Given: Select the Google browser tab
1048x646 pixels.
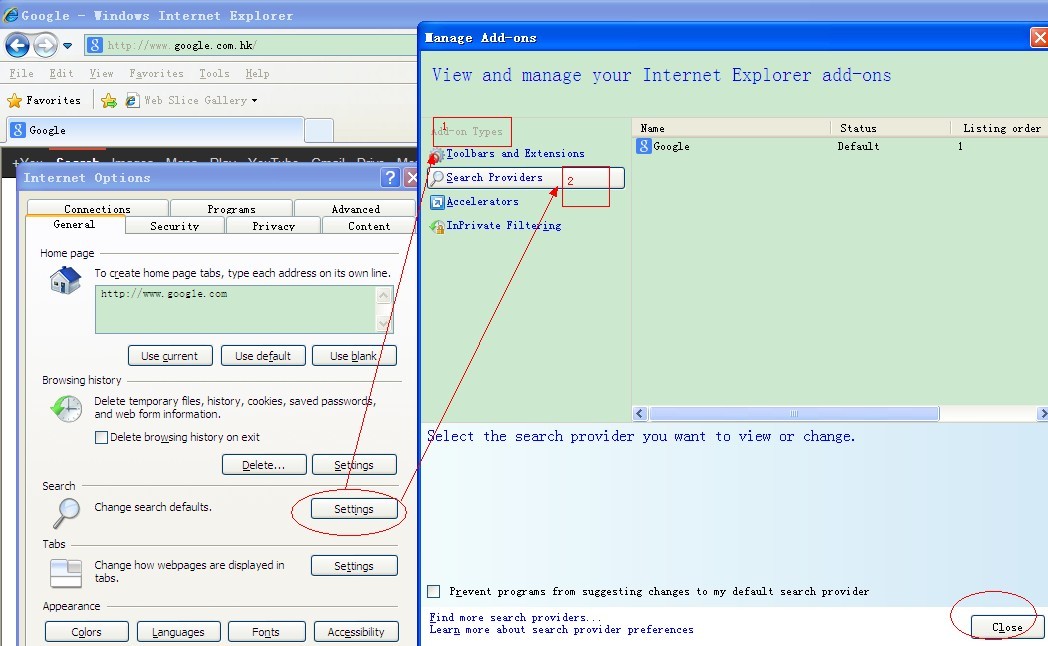Looking at the screenshot, I should [x=156, y=130].
